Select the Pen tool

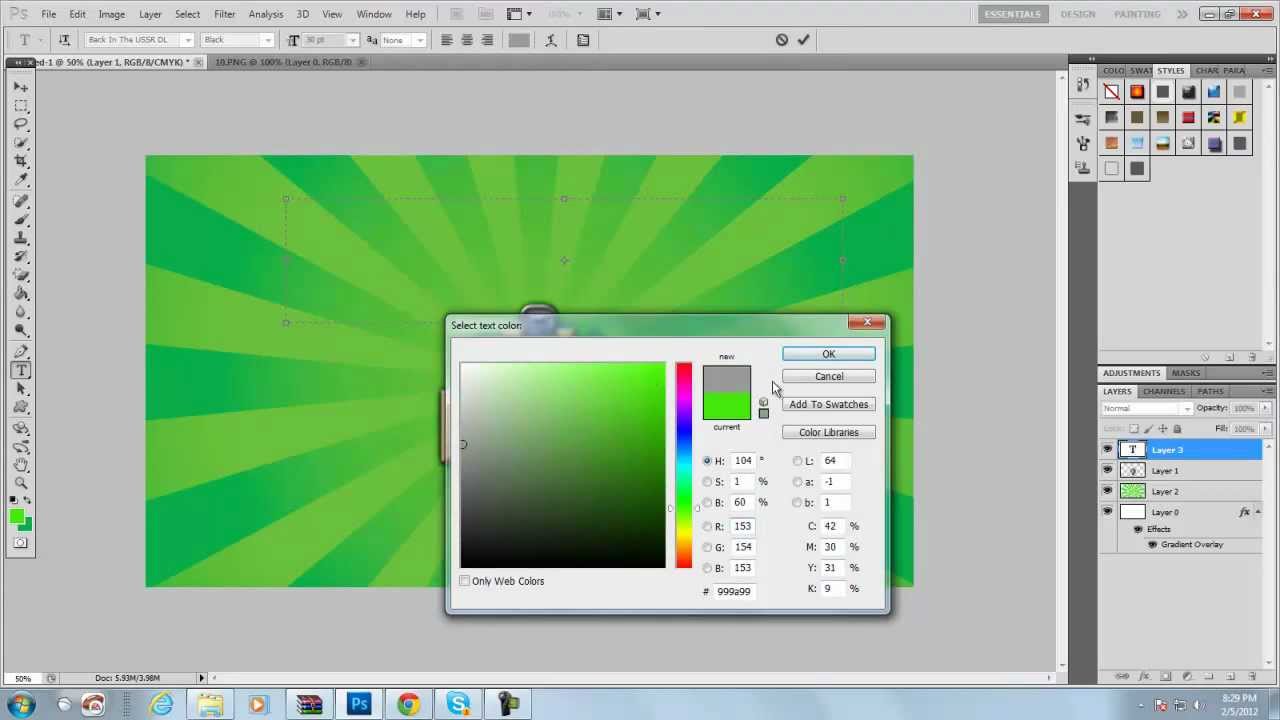[21, 351]
